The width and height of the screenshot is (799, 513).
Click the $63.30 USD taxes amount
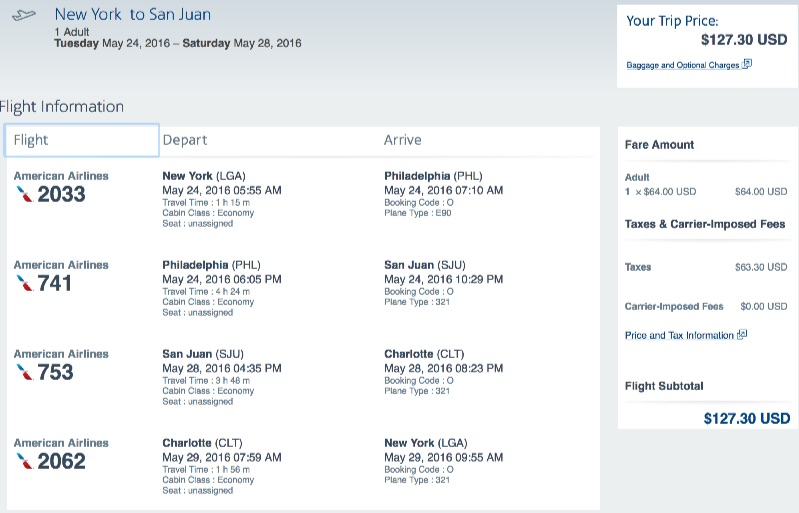click(761, 267)
